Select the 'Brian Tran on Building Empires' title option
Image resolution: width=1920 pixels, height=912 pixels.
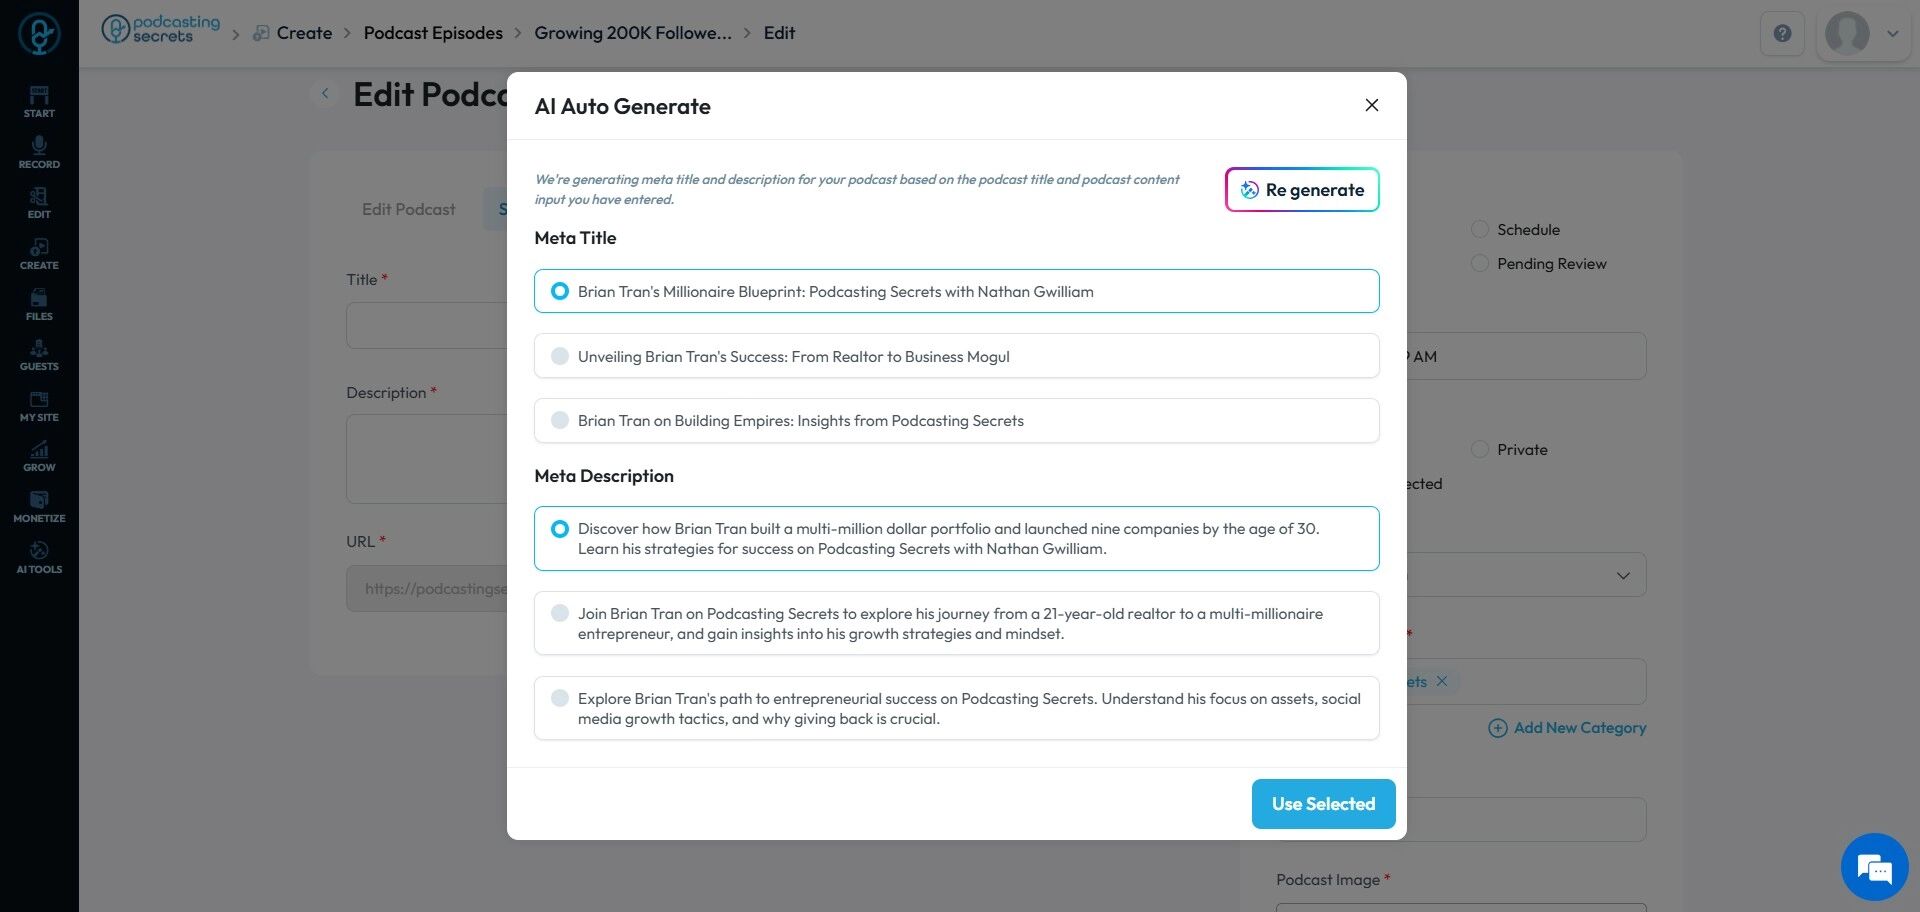(560, 421)
